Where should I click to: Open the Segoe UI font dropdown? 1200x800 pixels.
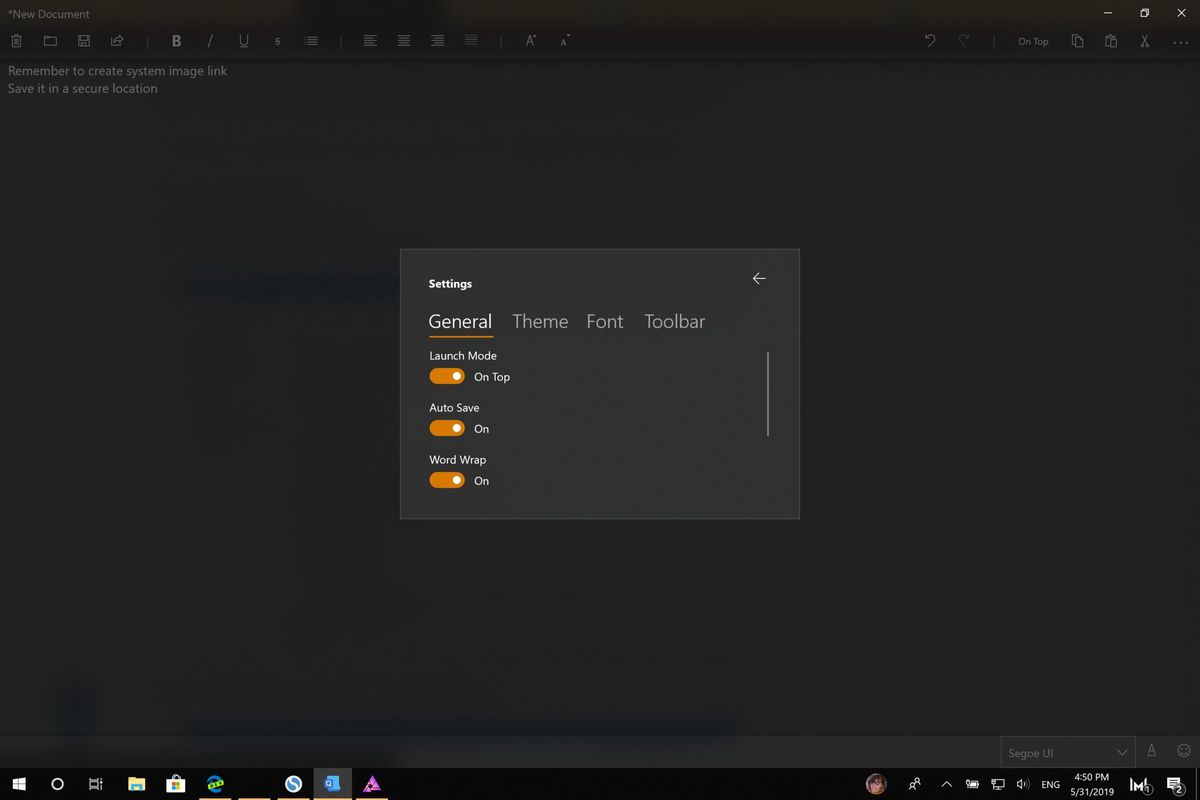1067,751
